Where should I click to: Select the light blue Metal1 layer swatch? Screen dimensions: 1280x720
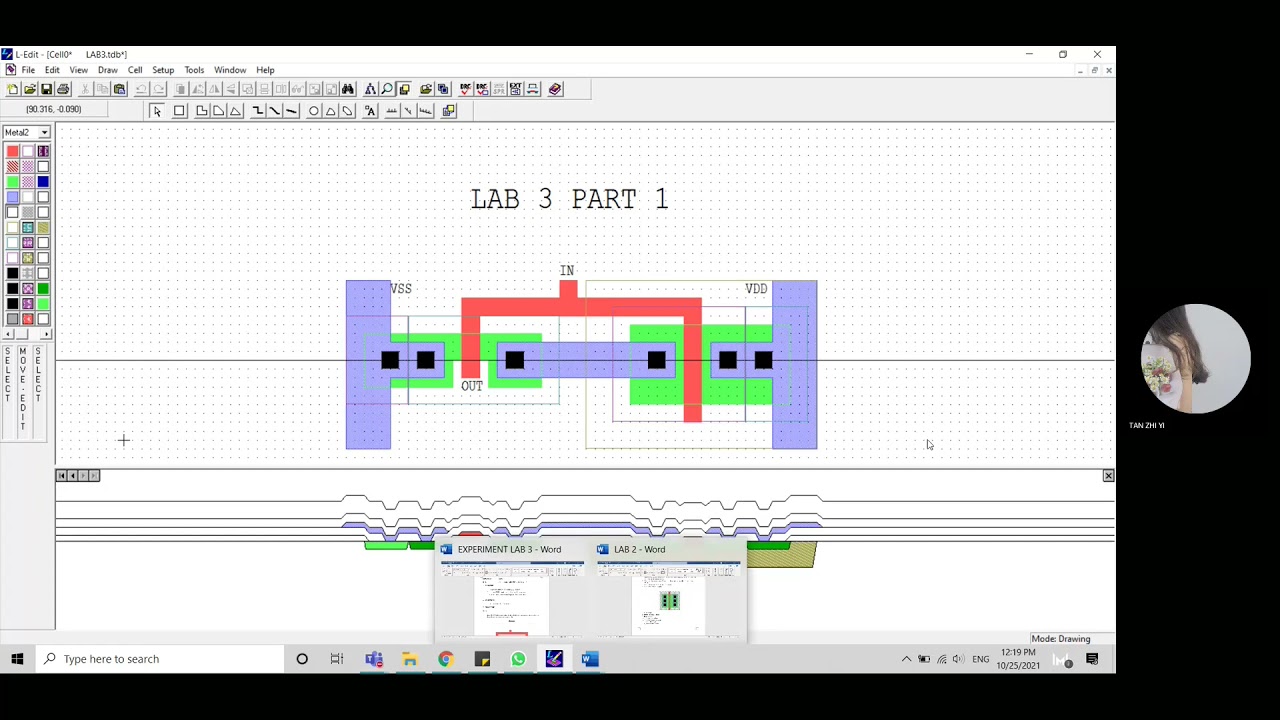pos(13,197)
